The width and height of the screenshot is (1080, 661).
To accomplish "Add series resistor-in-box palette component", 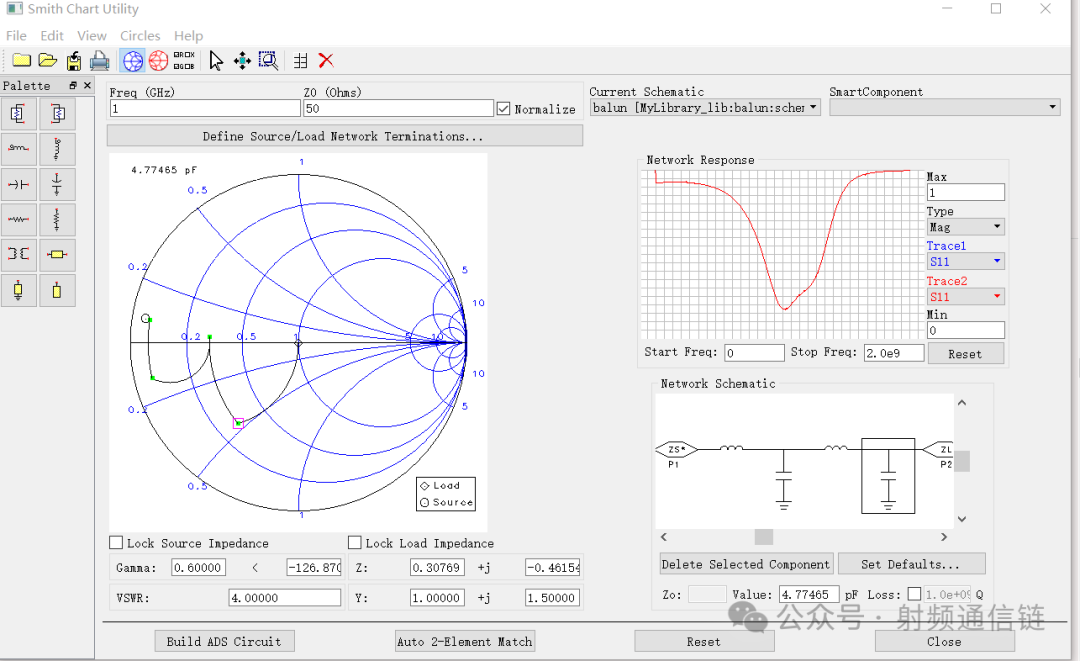I will pos(19,114).
